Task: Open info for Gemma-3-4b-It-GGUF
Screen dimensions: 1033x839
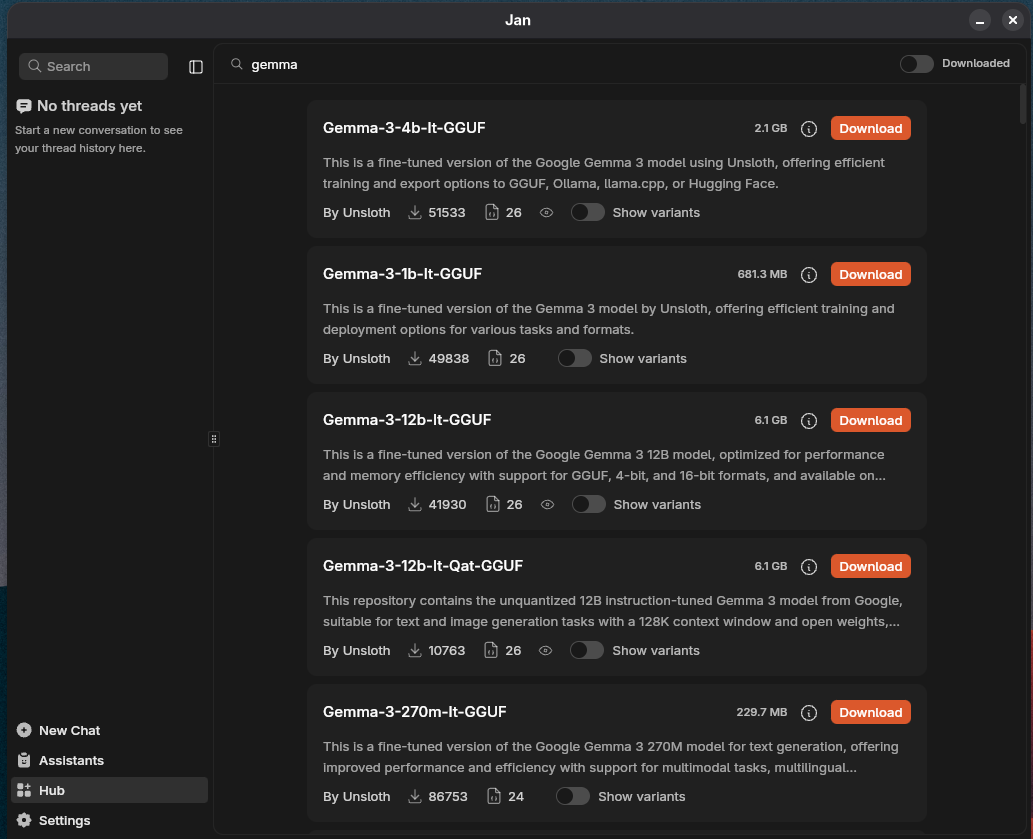Action: click(810, 129)
